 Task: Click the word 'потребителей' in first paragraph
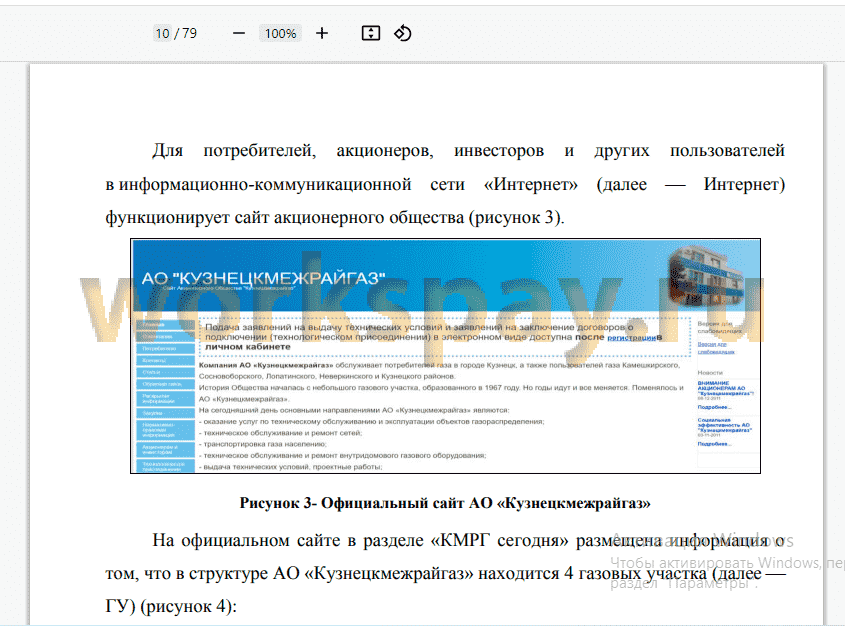click(x=259, y=150)
